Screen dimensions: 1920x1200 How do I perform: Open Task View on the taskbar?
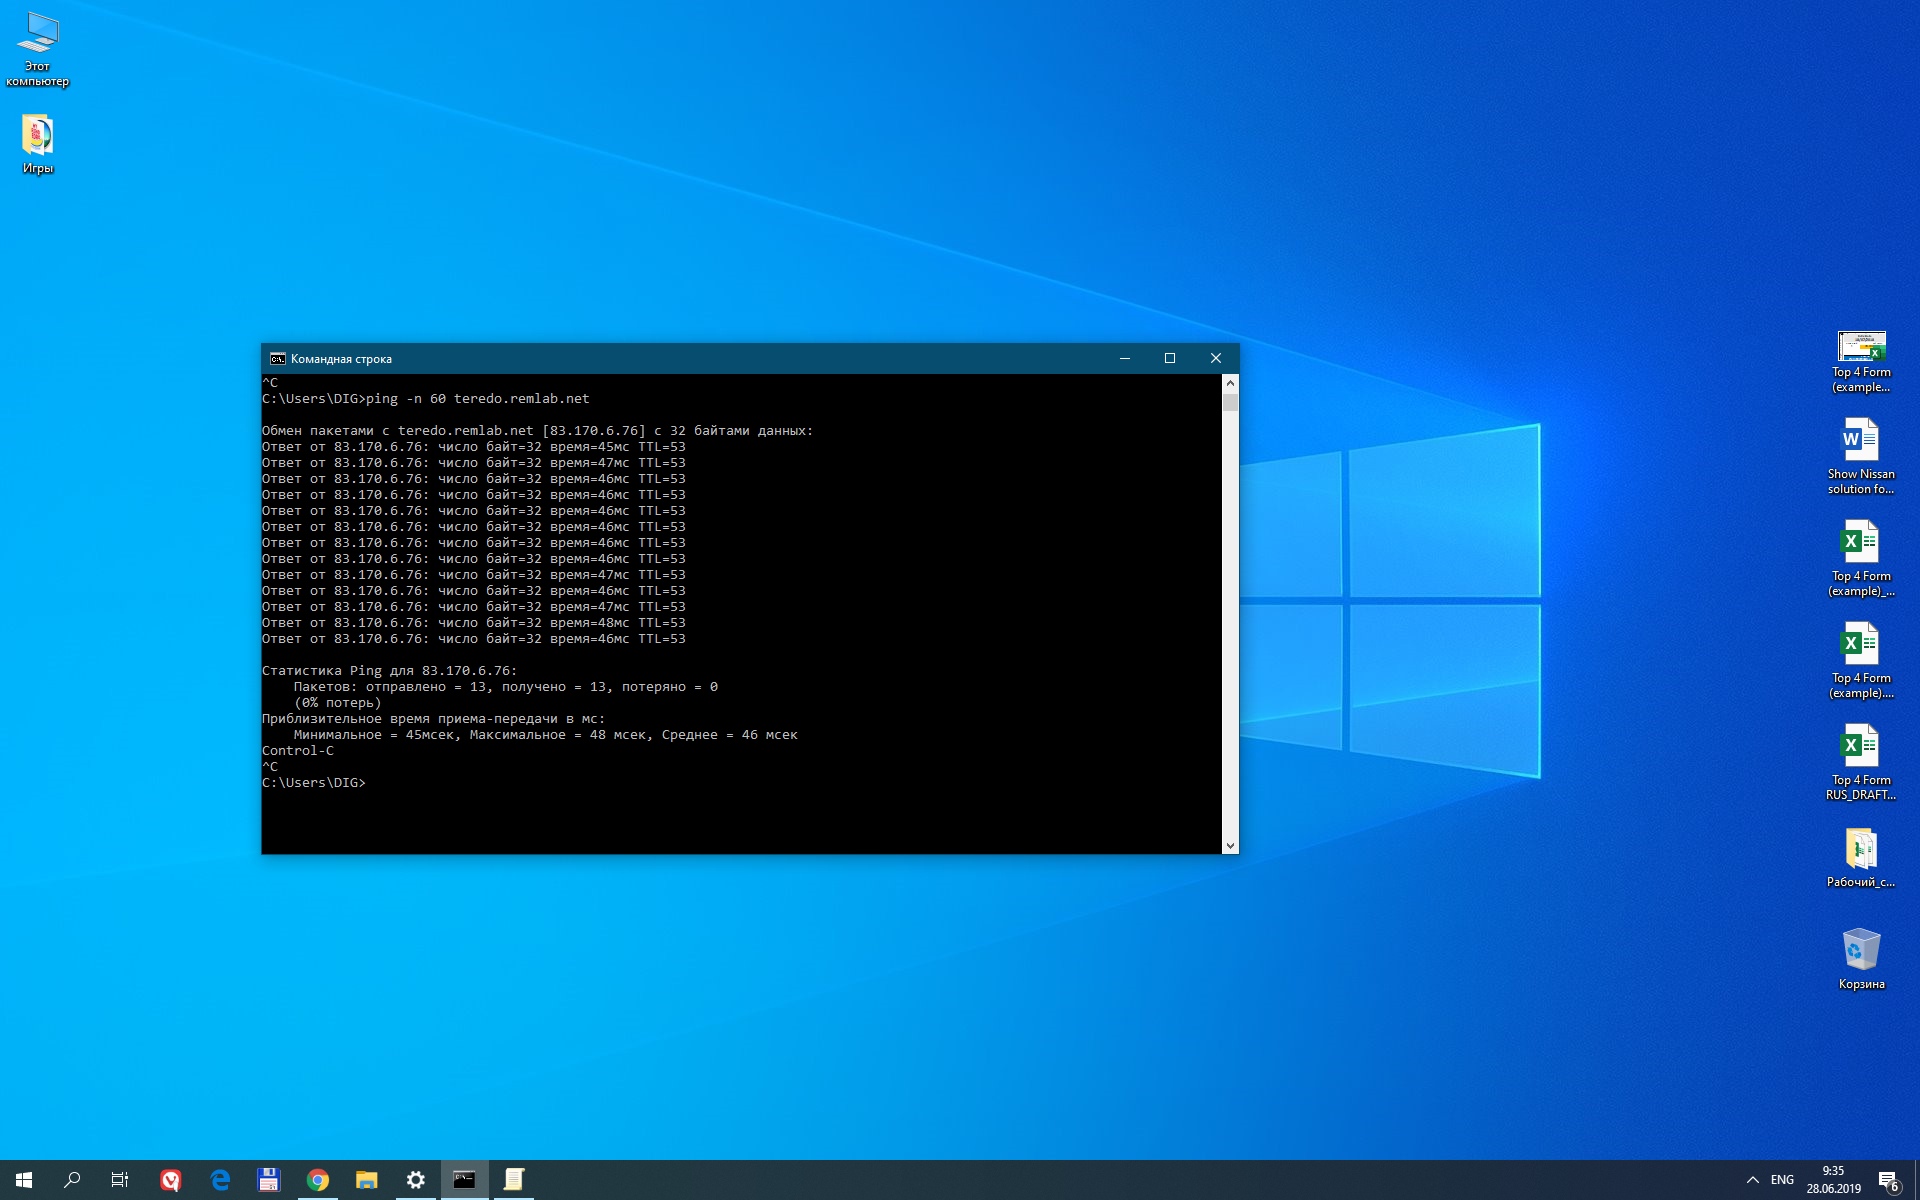tap(120, 1180)
